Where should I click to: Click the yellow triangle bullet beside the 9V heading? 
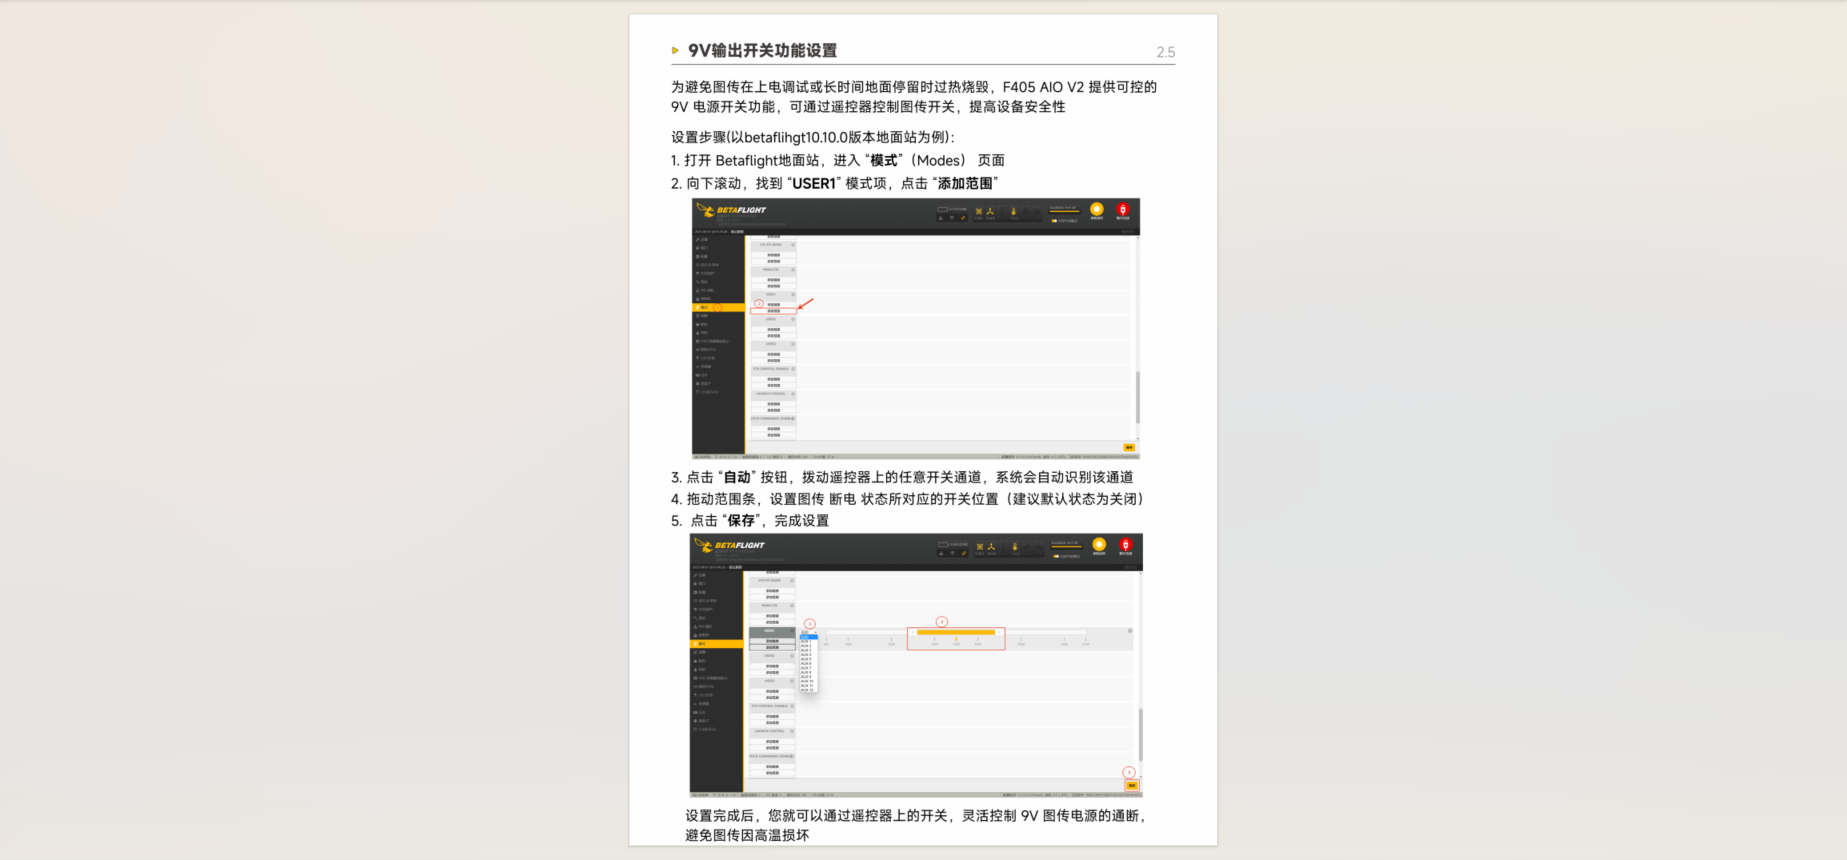coord(675,51)
